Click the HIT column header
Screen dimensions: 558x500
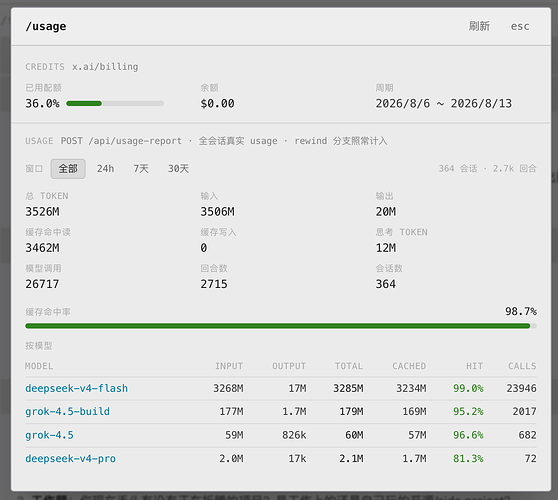click(x=475, y=366)
